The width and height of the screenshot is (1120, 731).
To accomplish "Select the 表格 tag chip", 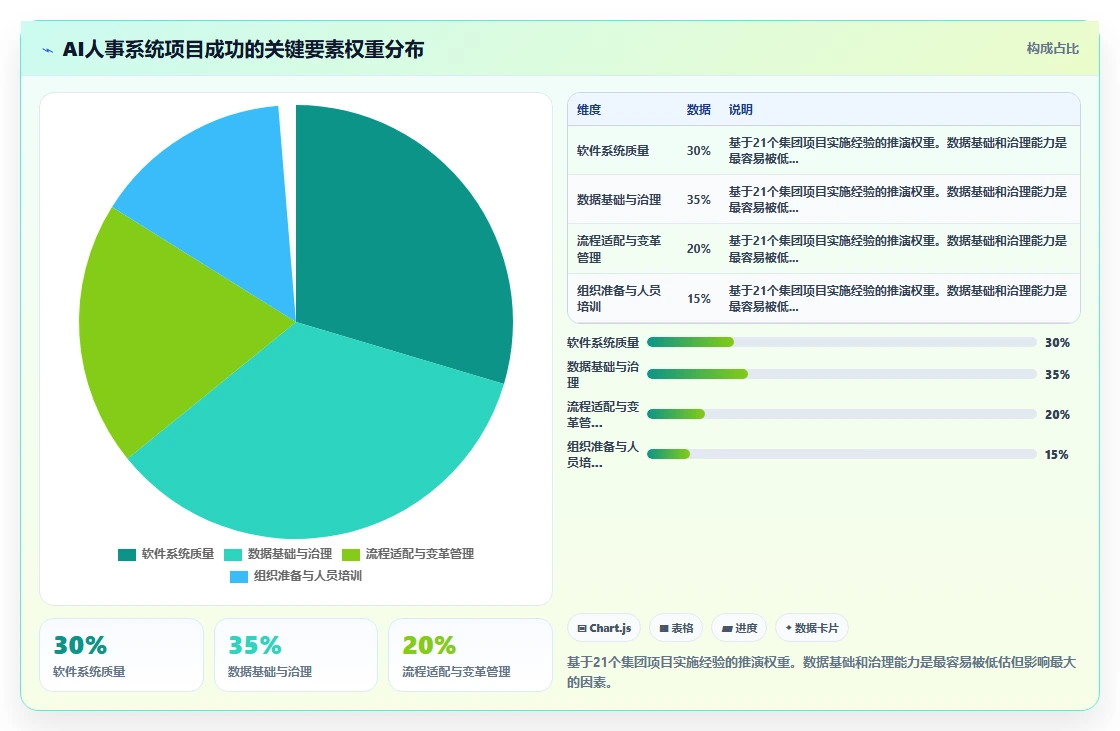I will tap(676, 628).
